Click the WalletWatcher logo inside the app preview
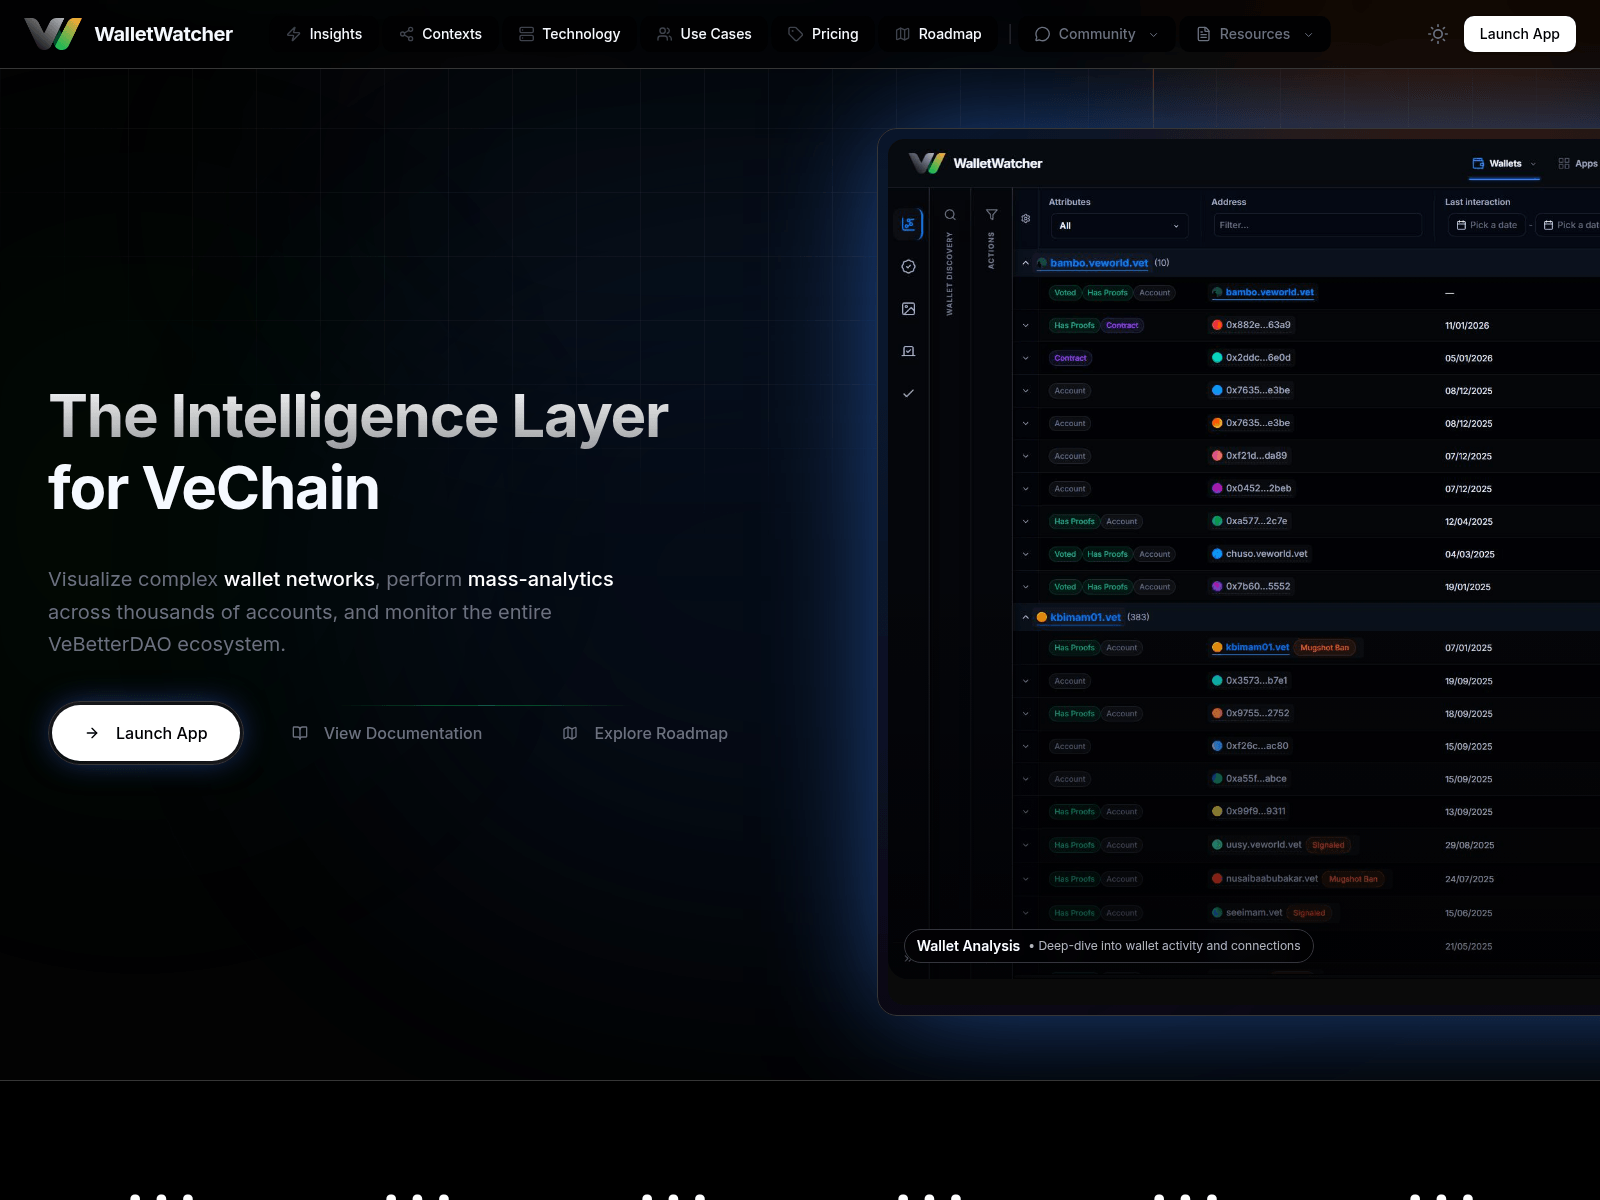Viewport: 1600px width, 1200px height. tap(976, 163)
